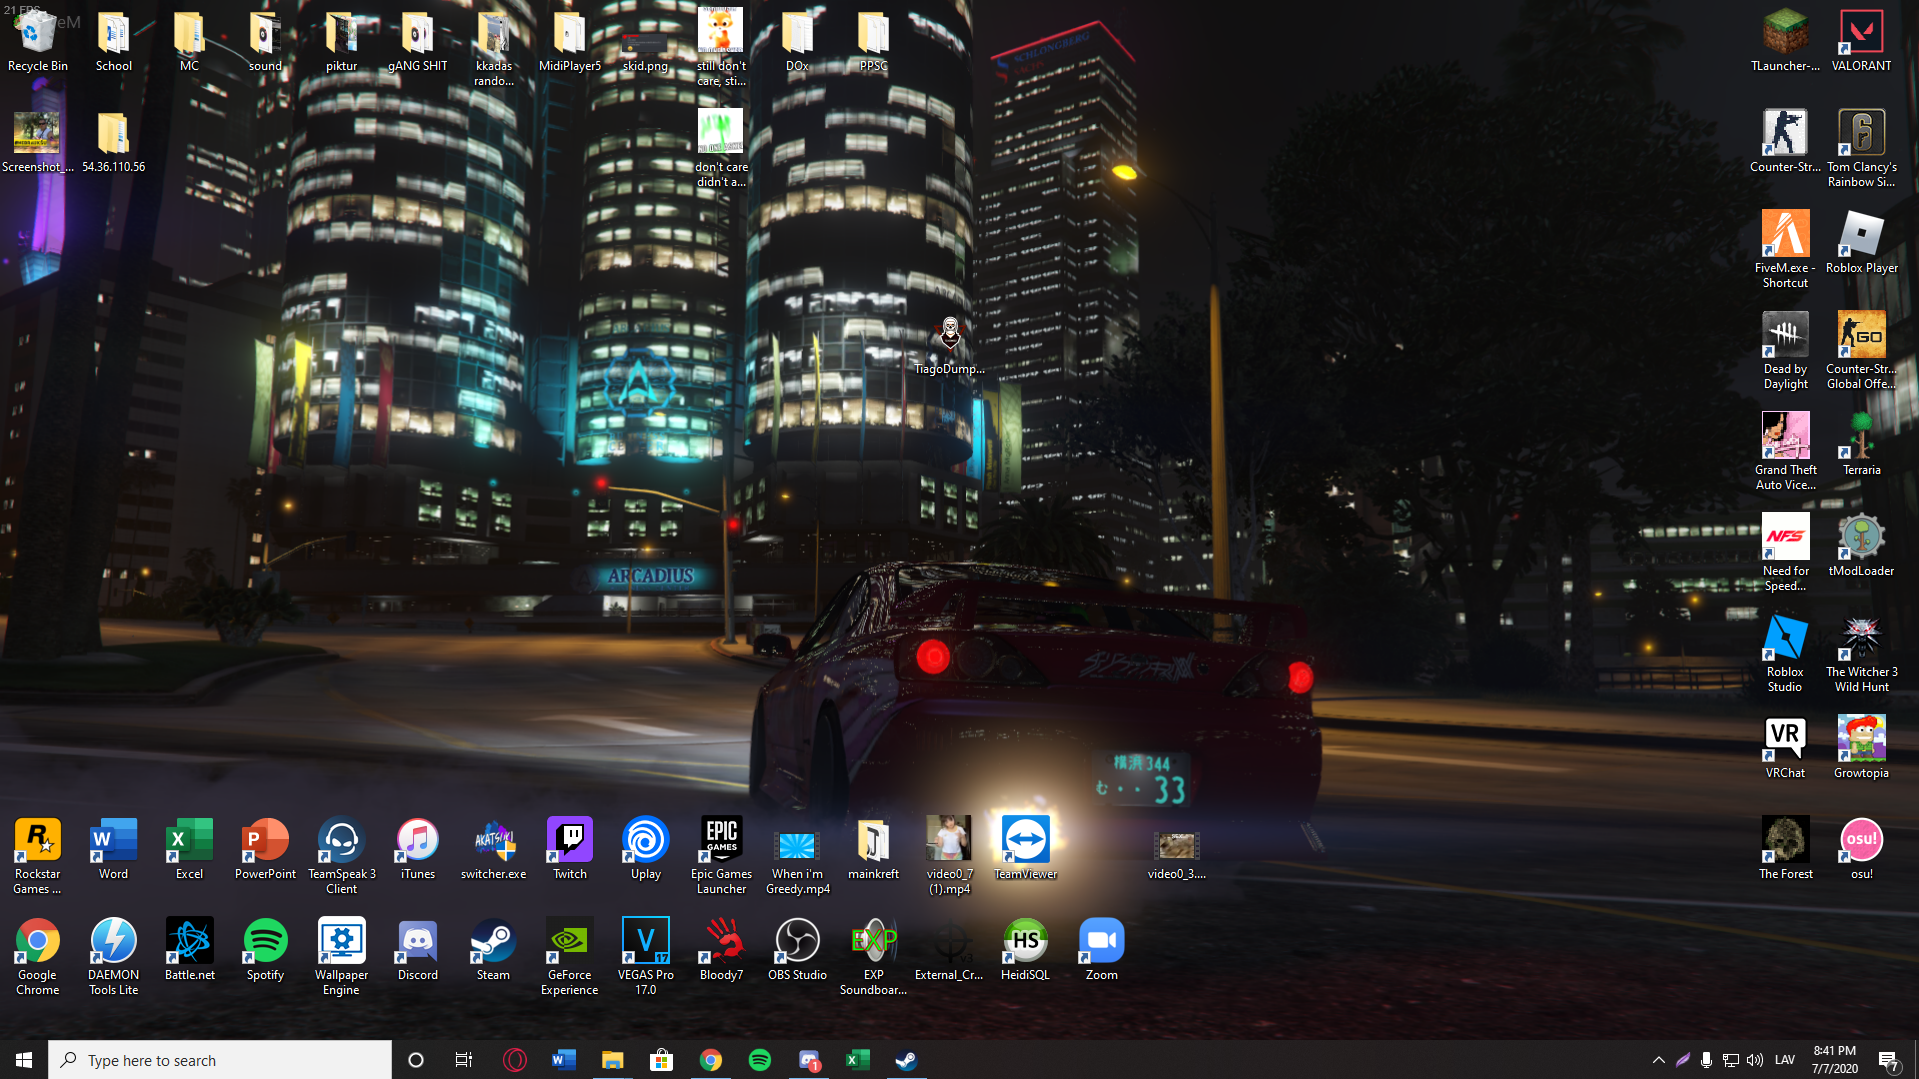Launch the Battle.net shortcut
Screen dimensions: 1919x1079
pos(190,950)
